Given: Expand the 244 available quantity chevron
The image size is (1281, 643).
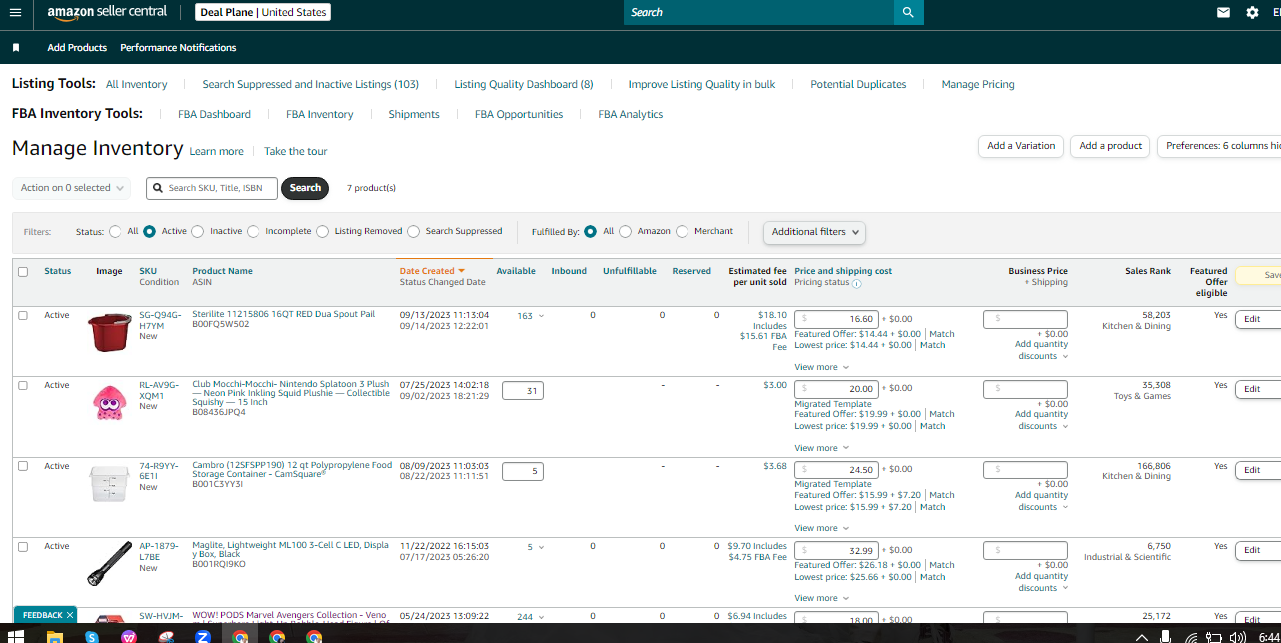Looking at the screenshot, I should coord(541,617).
